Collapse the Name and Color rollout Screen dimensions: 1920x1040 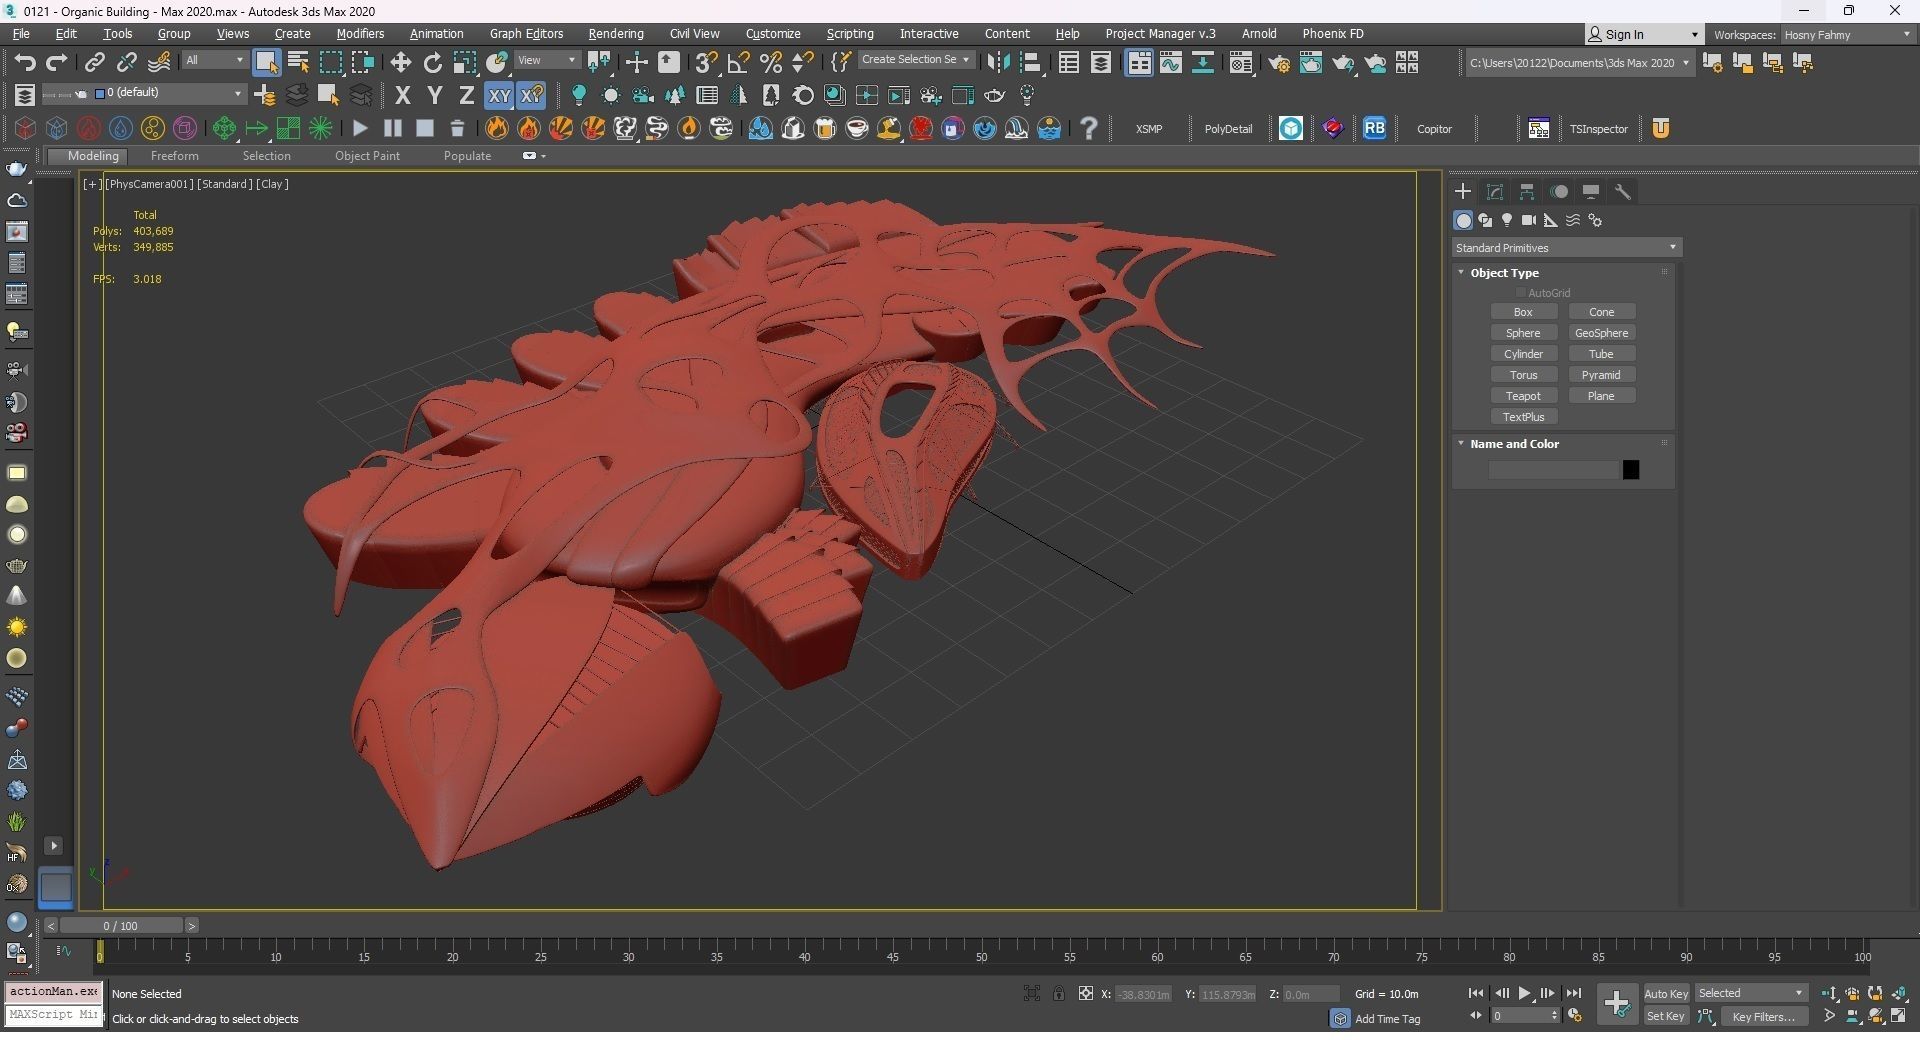click(x=1461, y=443)
